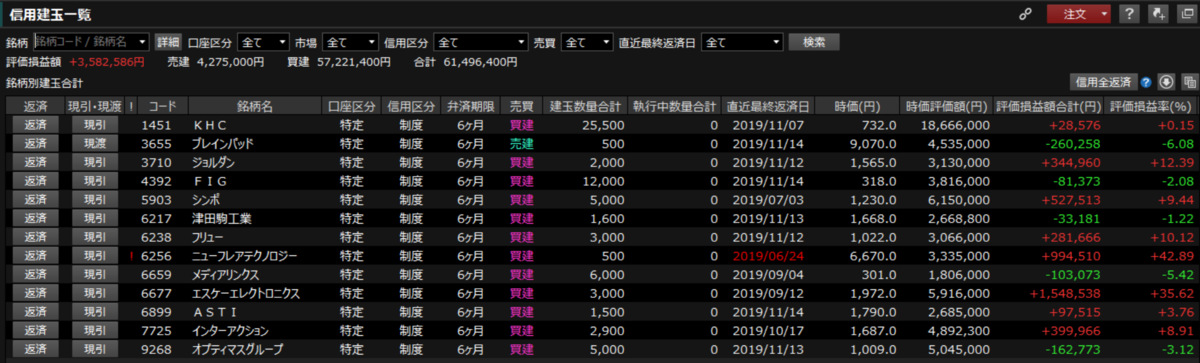
Task: Open help with the top question mark icon
Action: click(x=1129, y=14)
